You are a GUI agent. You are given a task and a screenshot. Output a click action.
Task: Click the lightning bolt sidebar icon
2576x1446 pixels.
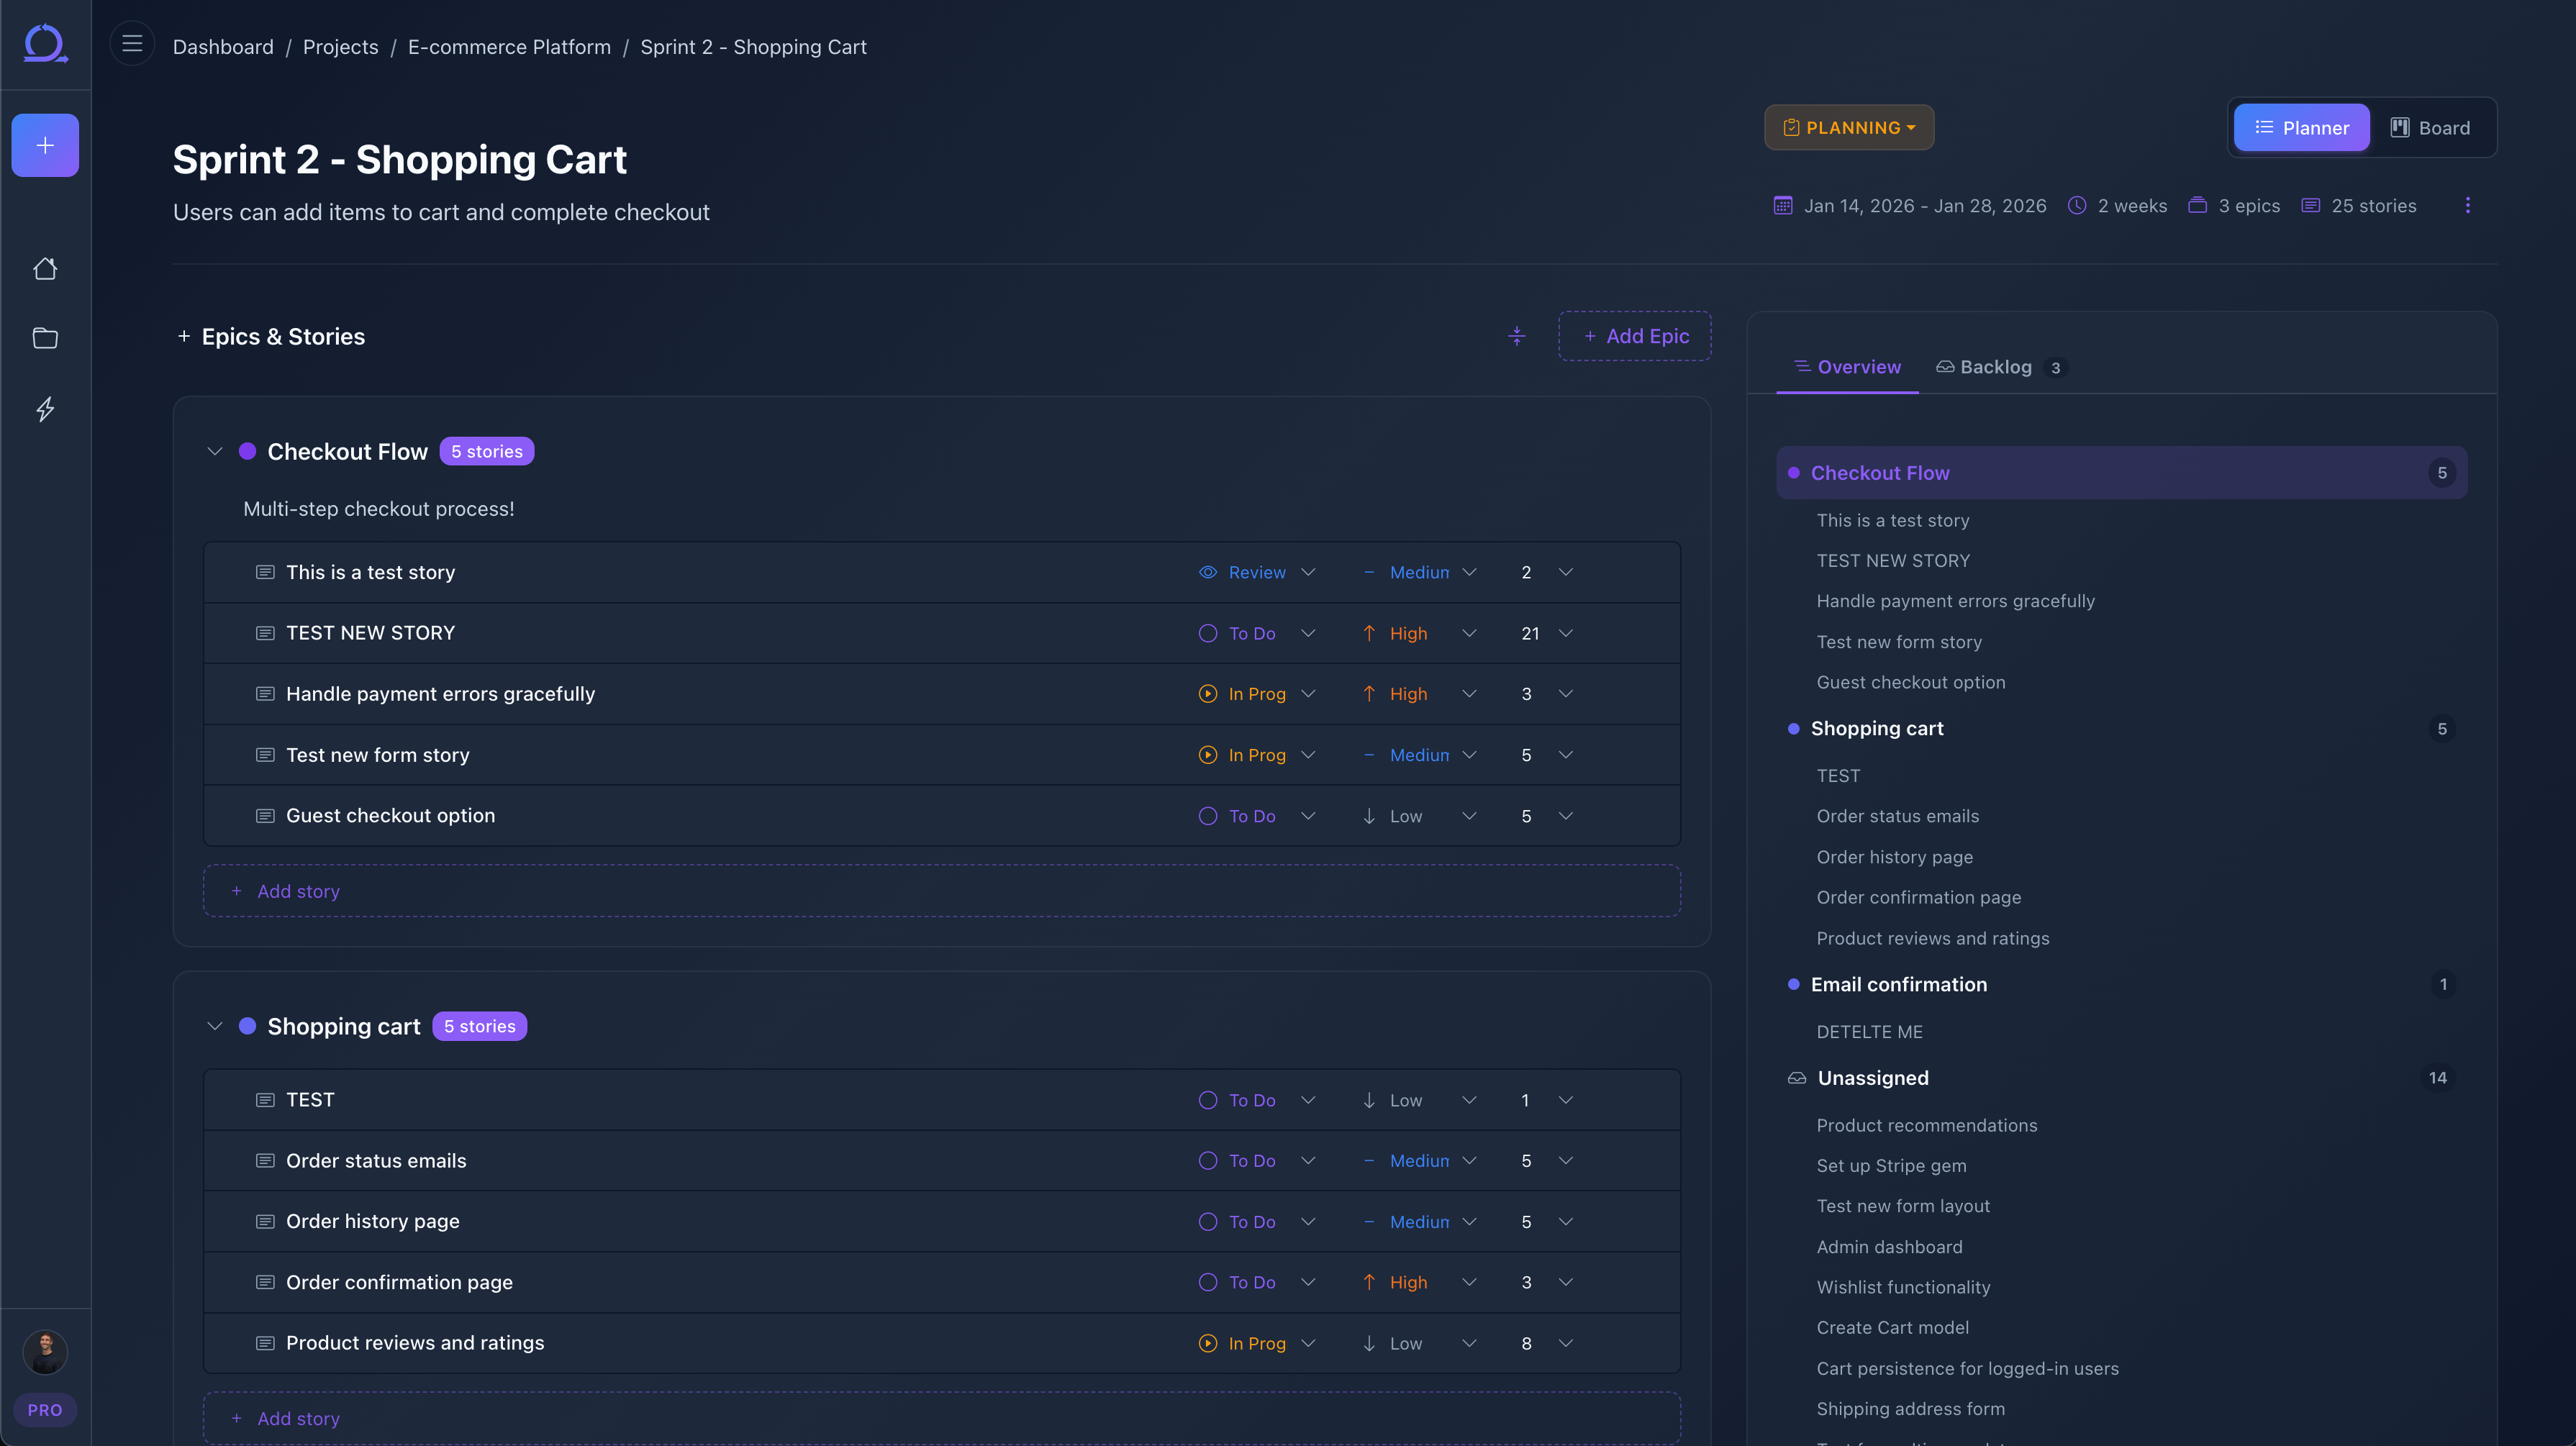pyautogui.click(x=45, y=409)
